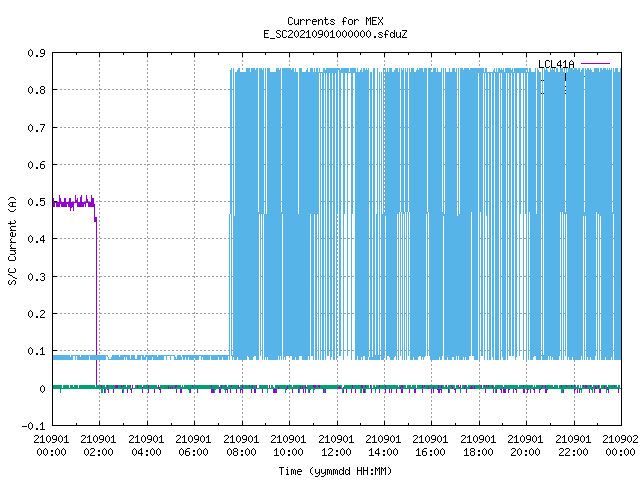Image resolution: width=640 pixels, height=480 pixels.
Task: Click the LCL41A legend label
Action: 556,64
